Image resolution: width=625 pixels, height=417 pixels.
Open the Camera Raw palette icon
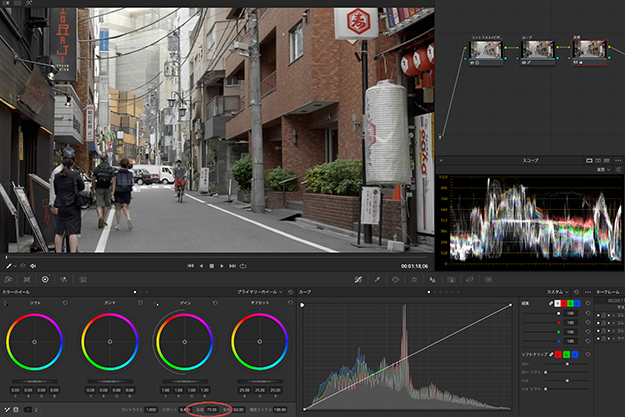[8, 280]
